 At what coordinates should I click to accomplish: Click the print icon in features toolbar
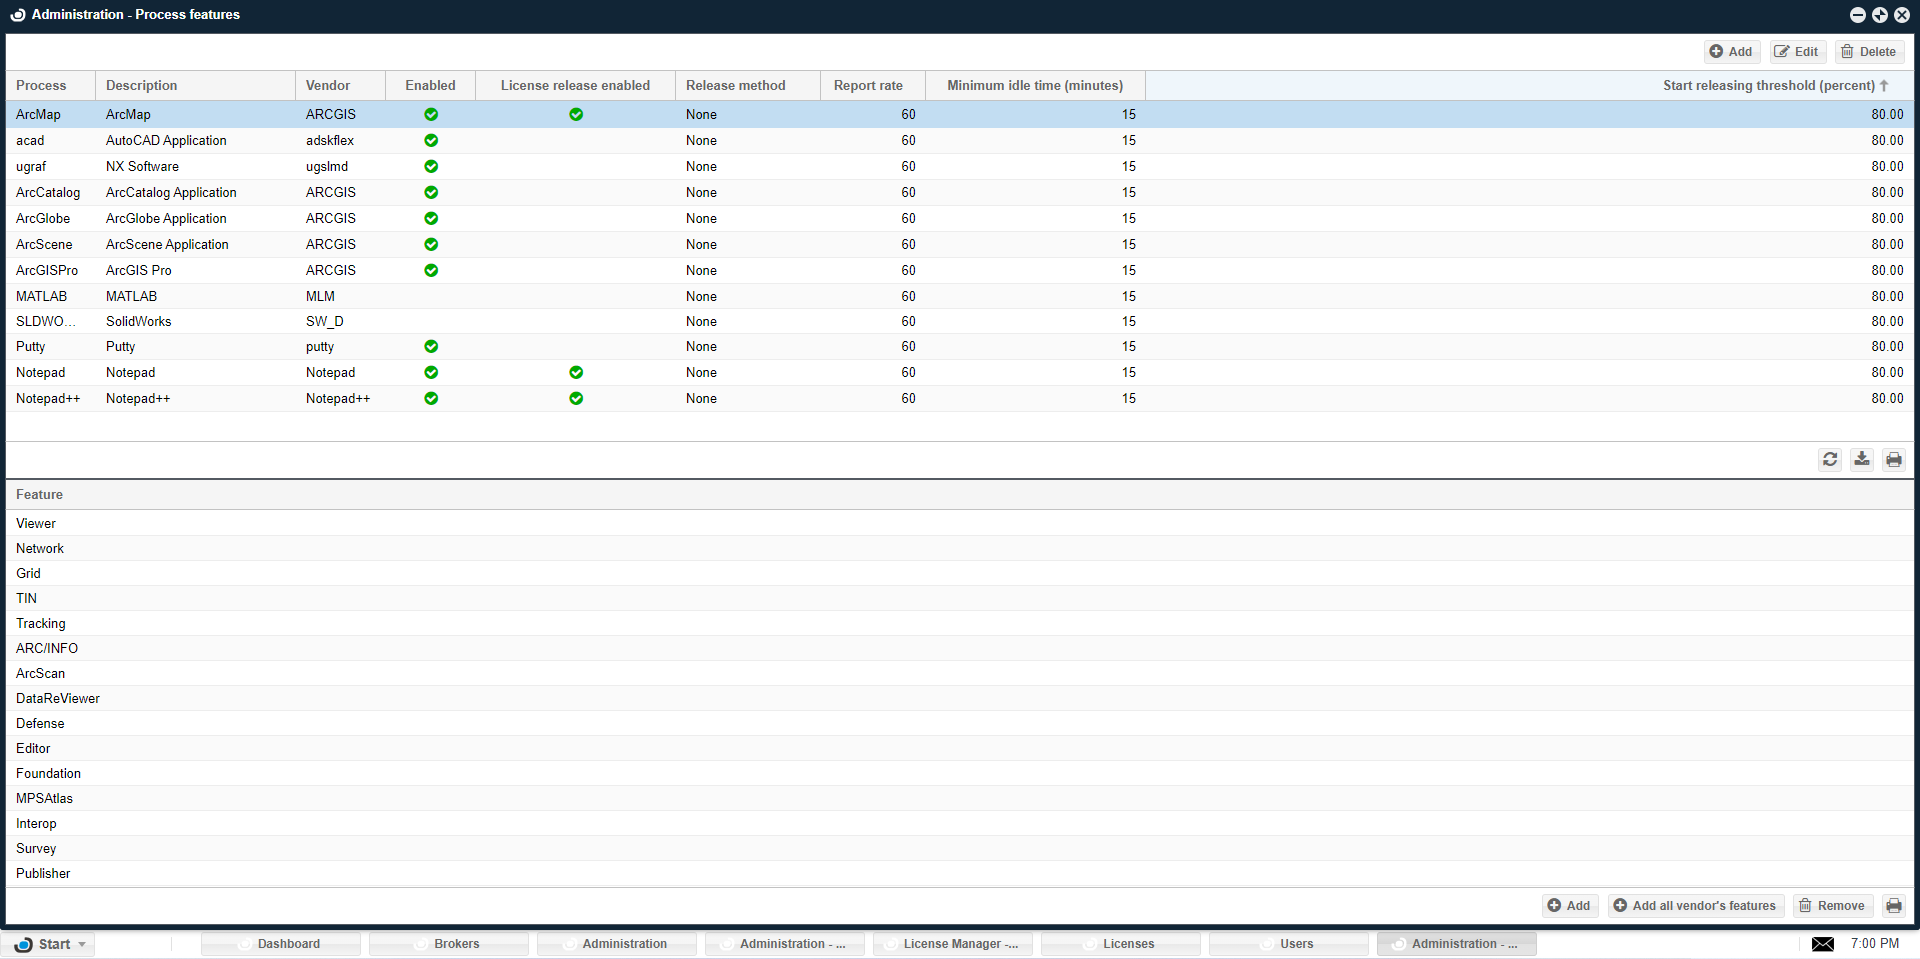[x=1894, y=906]
